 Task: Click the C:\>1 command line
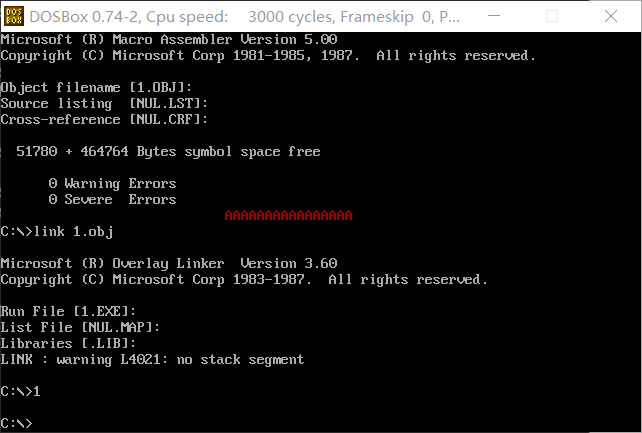21,391
